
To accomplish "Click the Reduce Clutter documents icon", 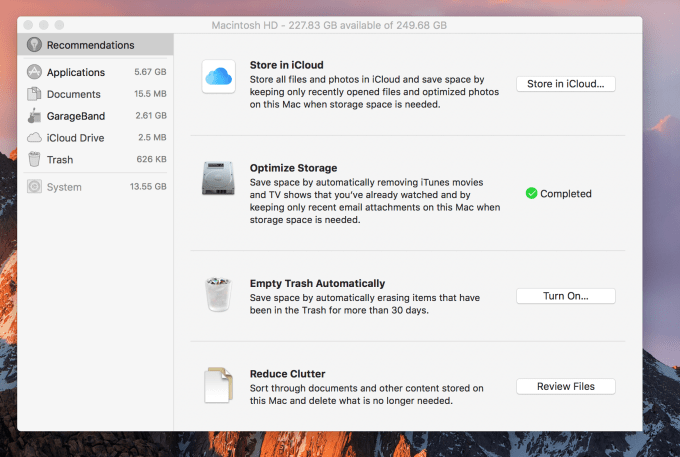I will click(218, 386).
